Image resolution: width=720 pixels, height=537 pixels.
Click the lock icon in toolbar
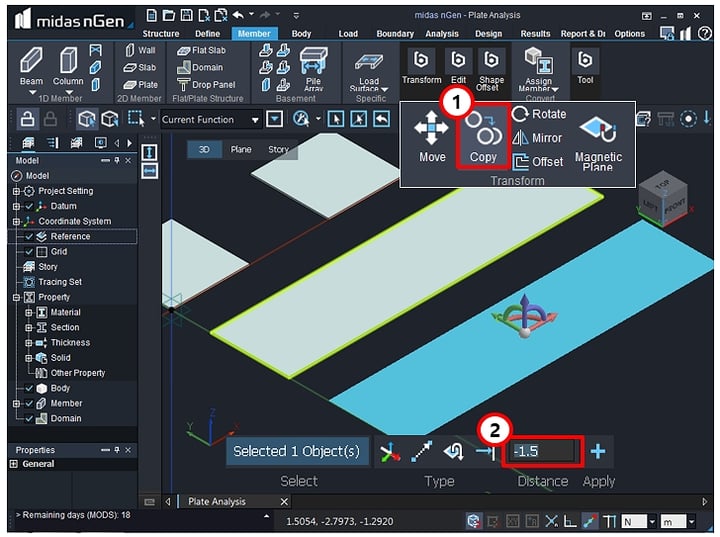coord(27,119)
